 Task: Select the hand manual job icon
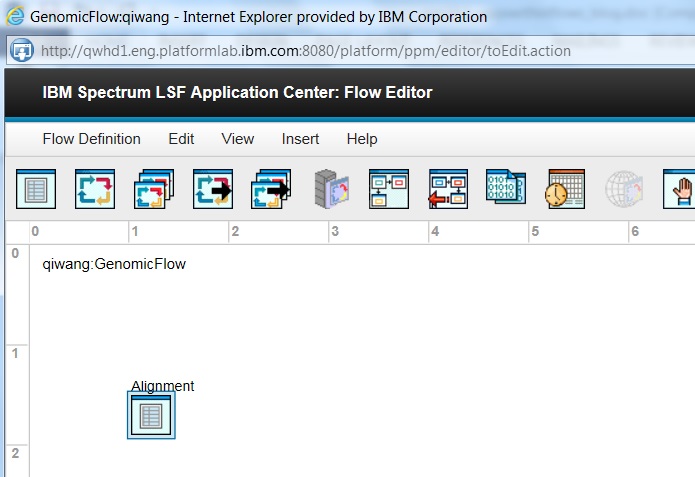tap(679, 189)
